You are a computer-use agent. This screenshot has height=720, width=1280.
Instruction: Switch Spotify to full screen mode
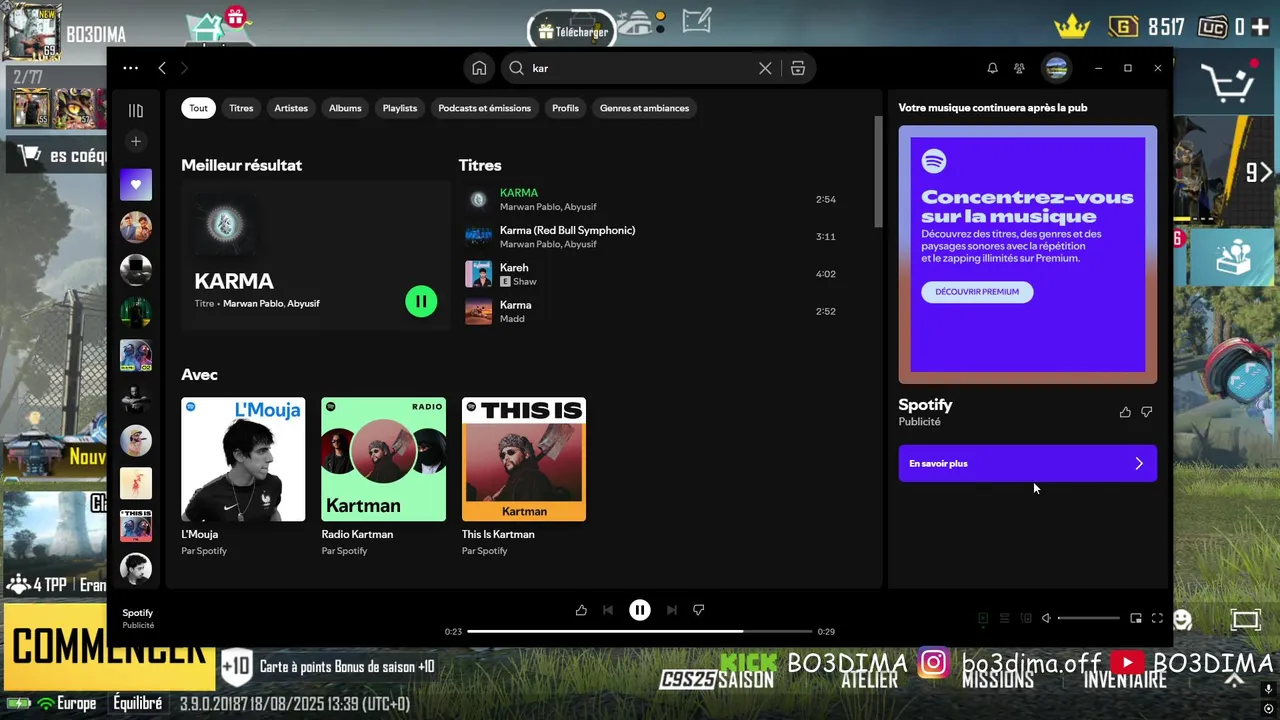pyautogui.click(x=1157, y=618)
